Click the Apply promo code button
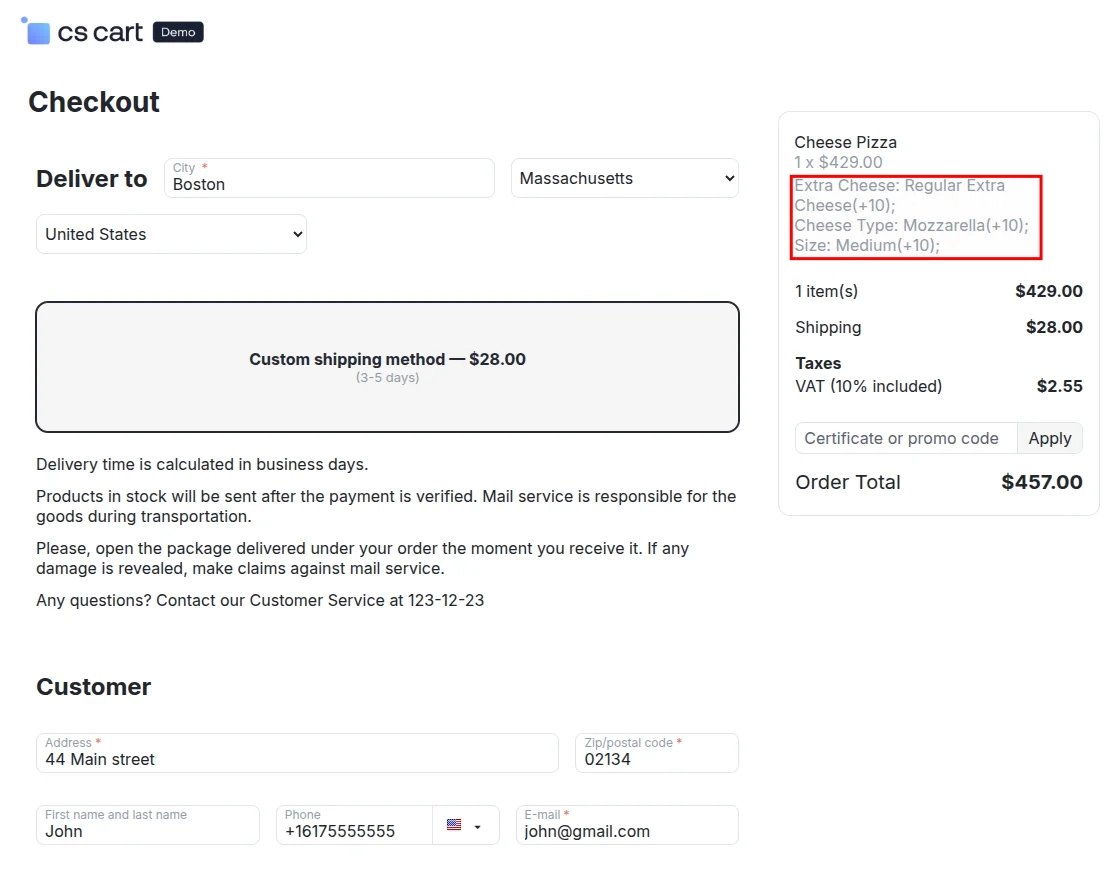The image size is (1120, 880). [1049, 438]
